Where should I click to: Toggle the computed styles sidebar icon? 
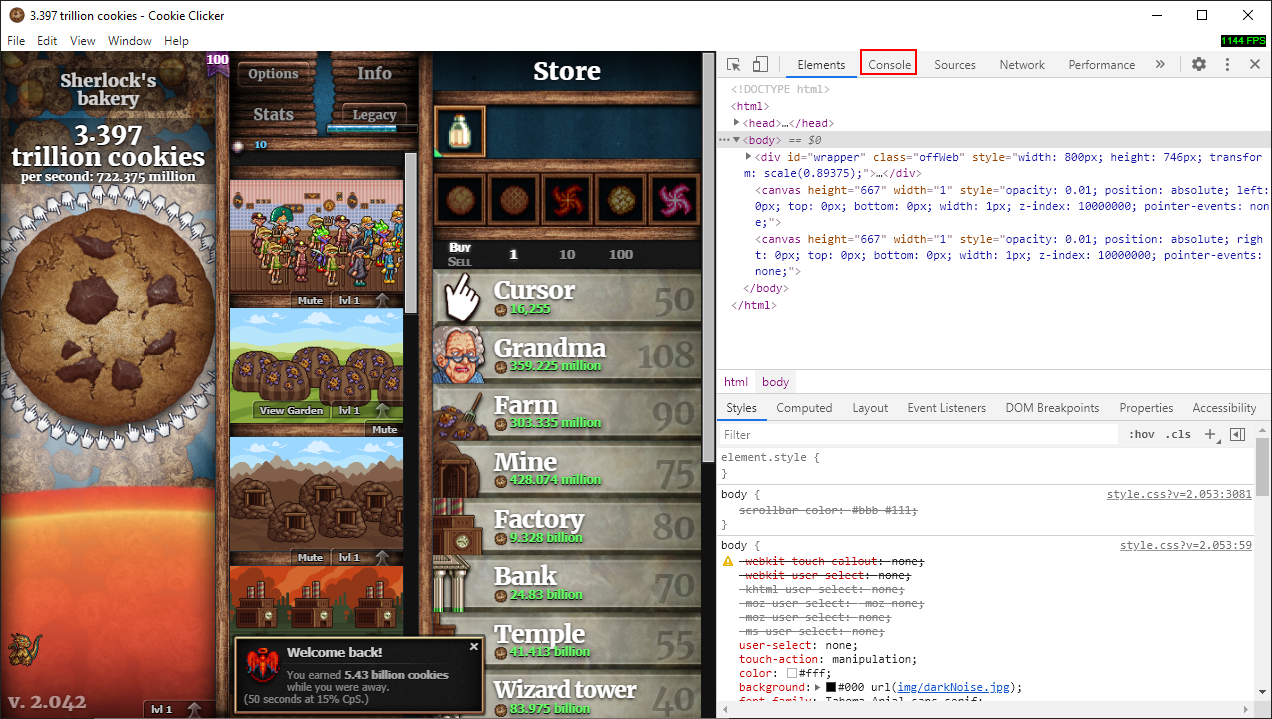[1237, 434]
